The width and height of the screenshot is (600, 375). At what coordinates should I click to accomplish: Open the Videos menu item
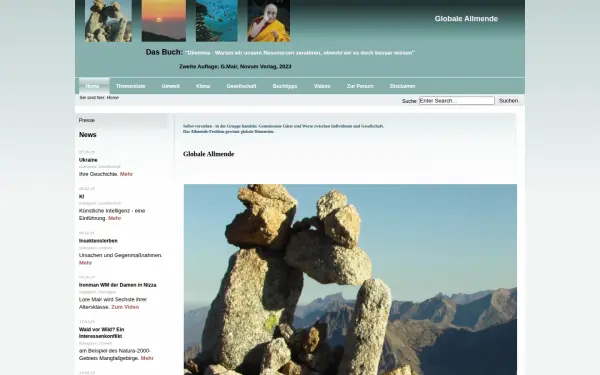coord(322,86)
